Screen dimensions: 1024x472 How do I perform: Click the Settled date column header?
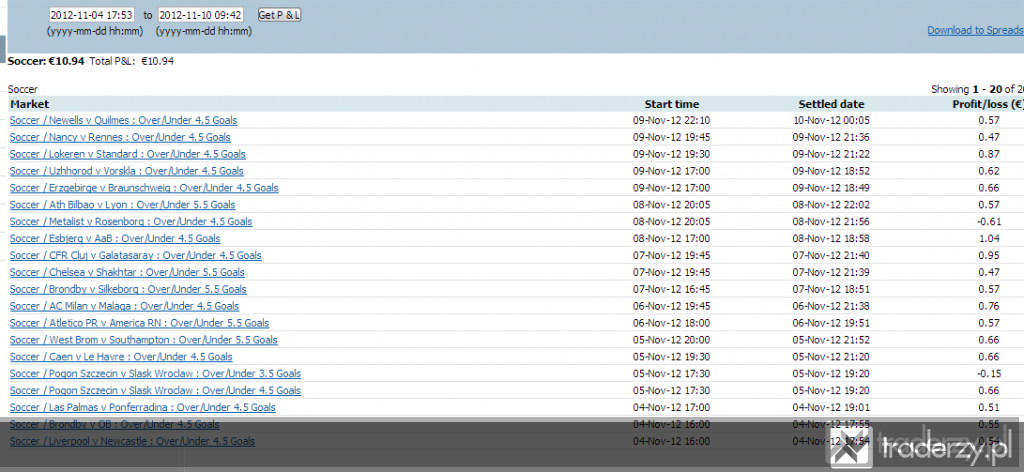831,104
